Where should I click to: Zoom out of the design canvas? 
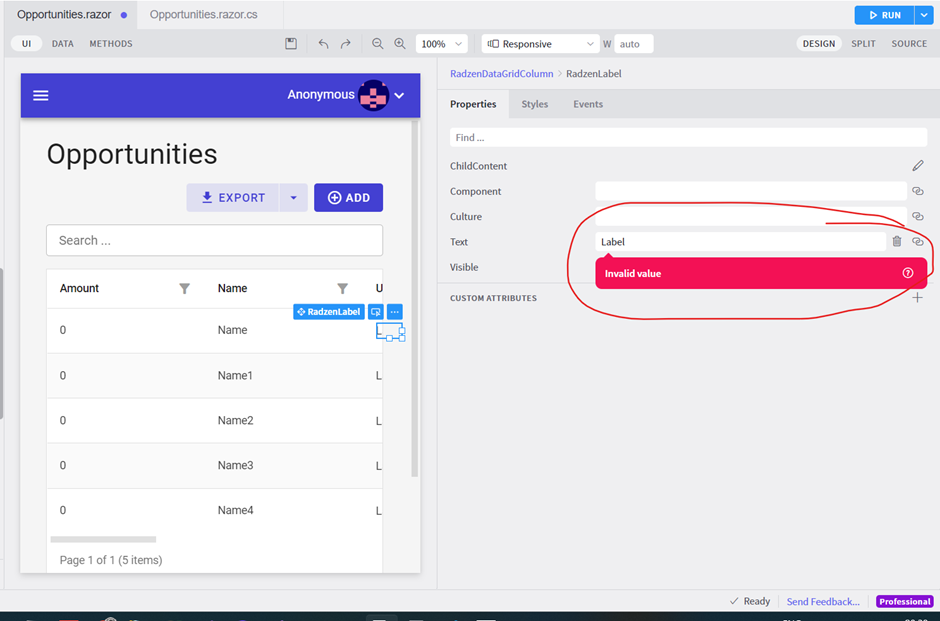click(377, 43)
